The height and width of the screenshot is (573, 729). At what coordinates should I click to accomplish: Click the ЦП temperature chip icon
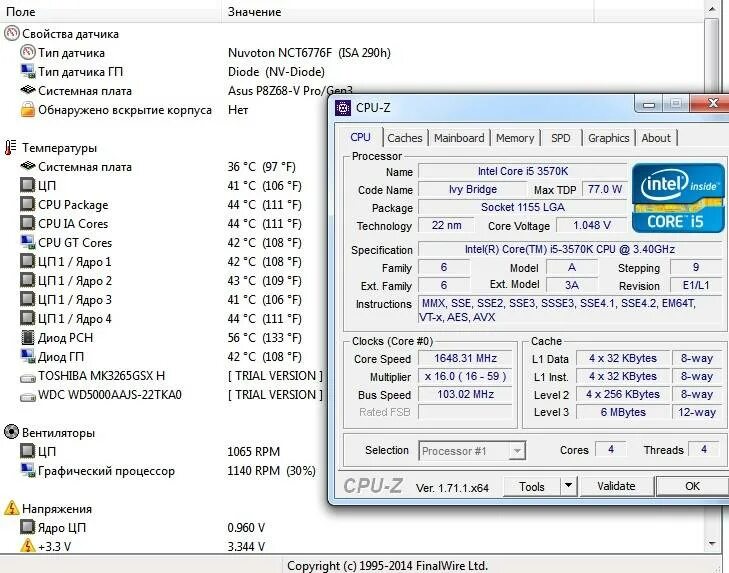pyautogui.click(x=28, y=186)
